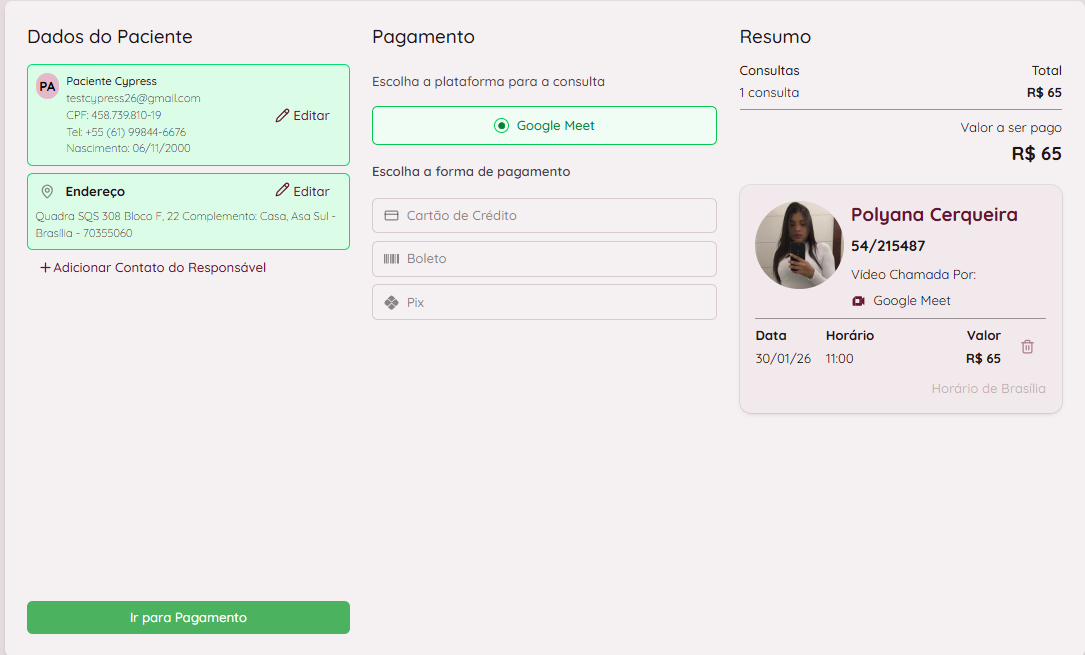This screenshot has height=655, width=1085.
Task: Click the Pix diamond icon
Action: (x=391, y=302)
